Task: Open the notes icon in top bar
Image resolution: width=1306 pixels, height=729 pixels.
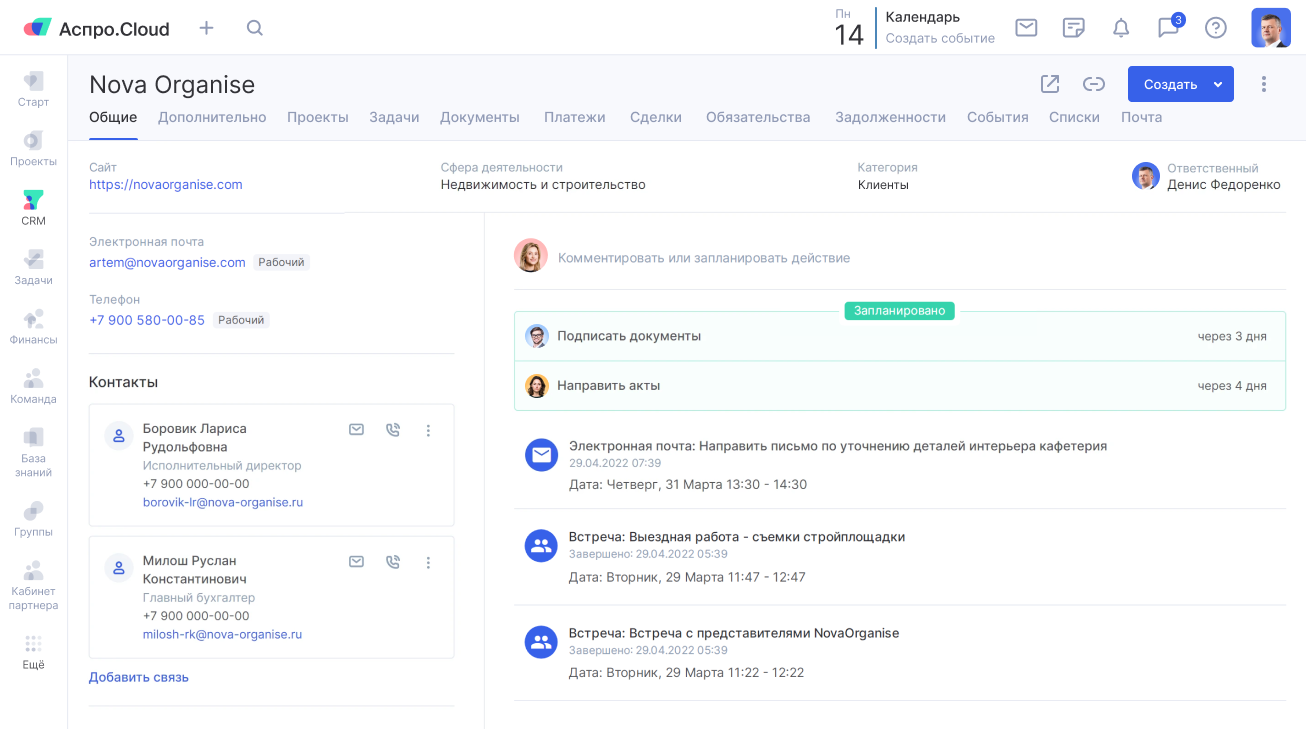Action: (1074, 28)
